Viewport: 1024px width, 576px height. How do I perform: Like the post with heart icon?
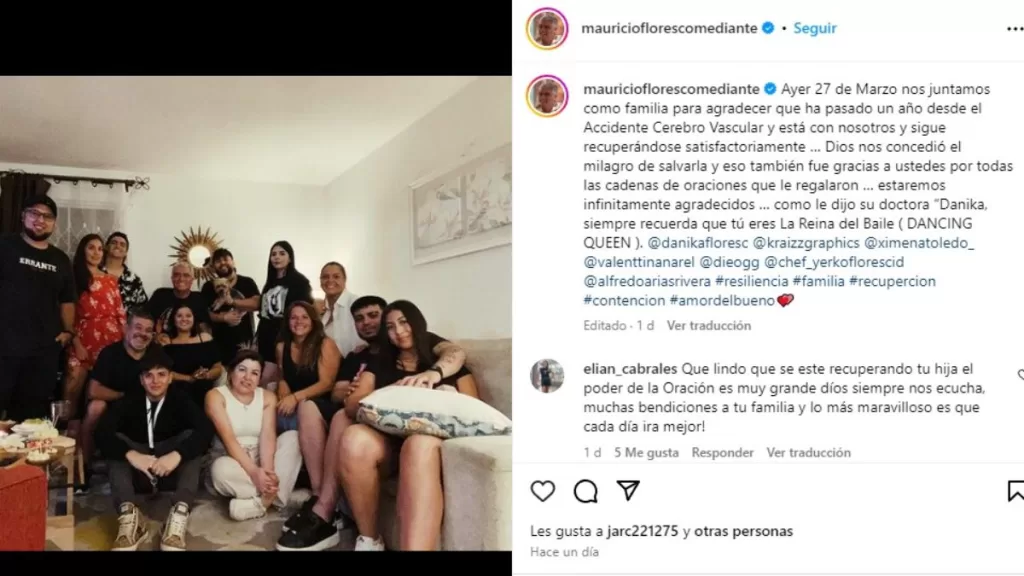[x=543, y=491]
